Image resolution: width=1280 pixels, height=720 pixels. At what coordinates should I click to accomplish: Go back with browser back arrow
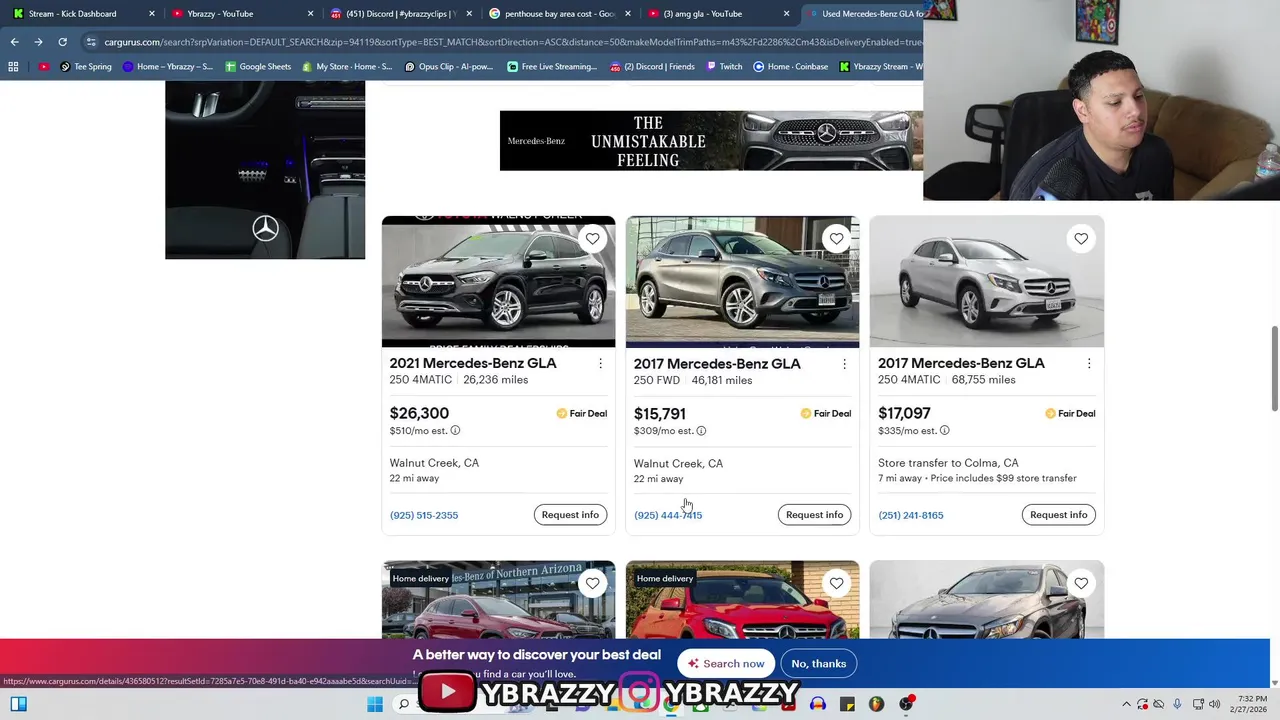(14, 42)
